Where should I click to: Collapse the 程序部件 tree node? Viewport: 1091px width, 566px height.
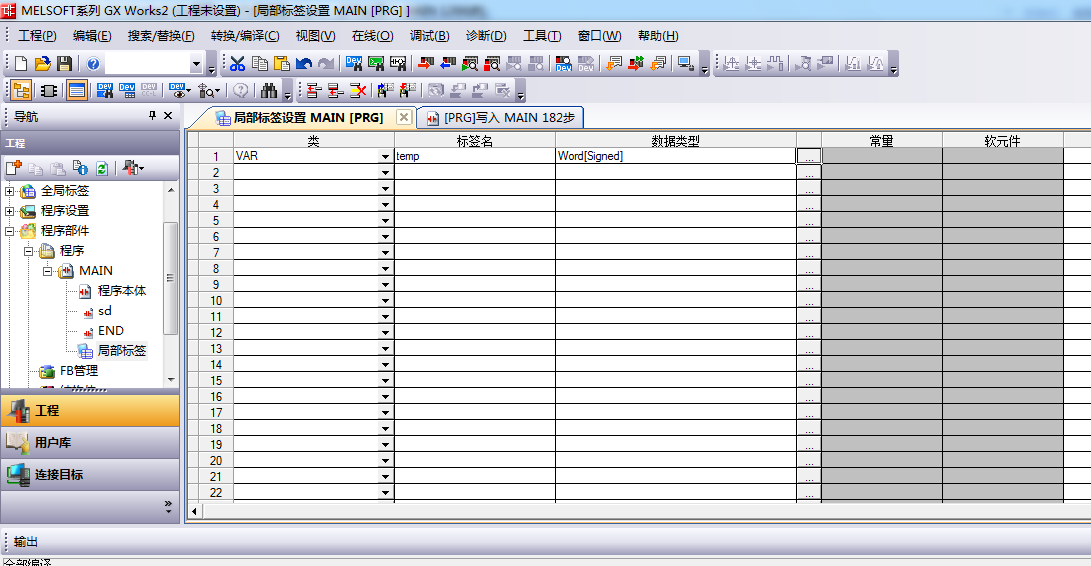click(11, 231)
